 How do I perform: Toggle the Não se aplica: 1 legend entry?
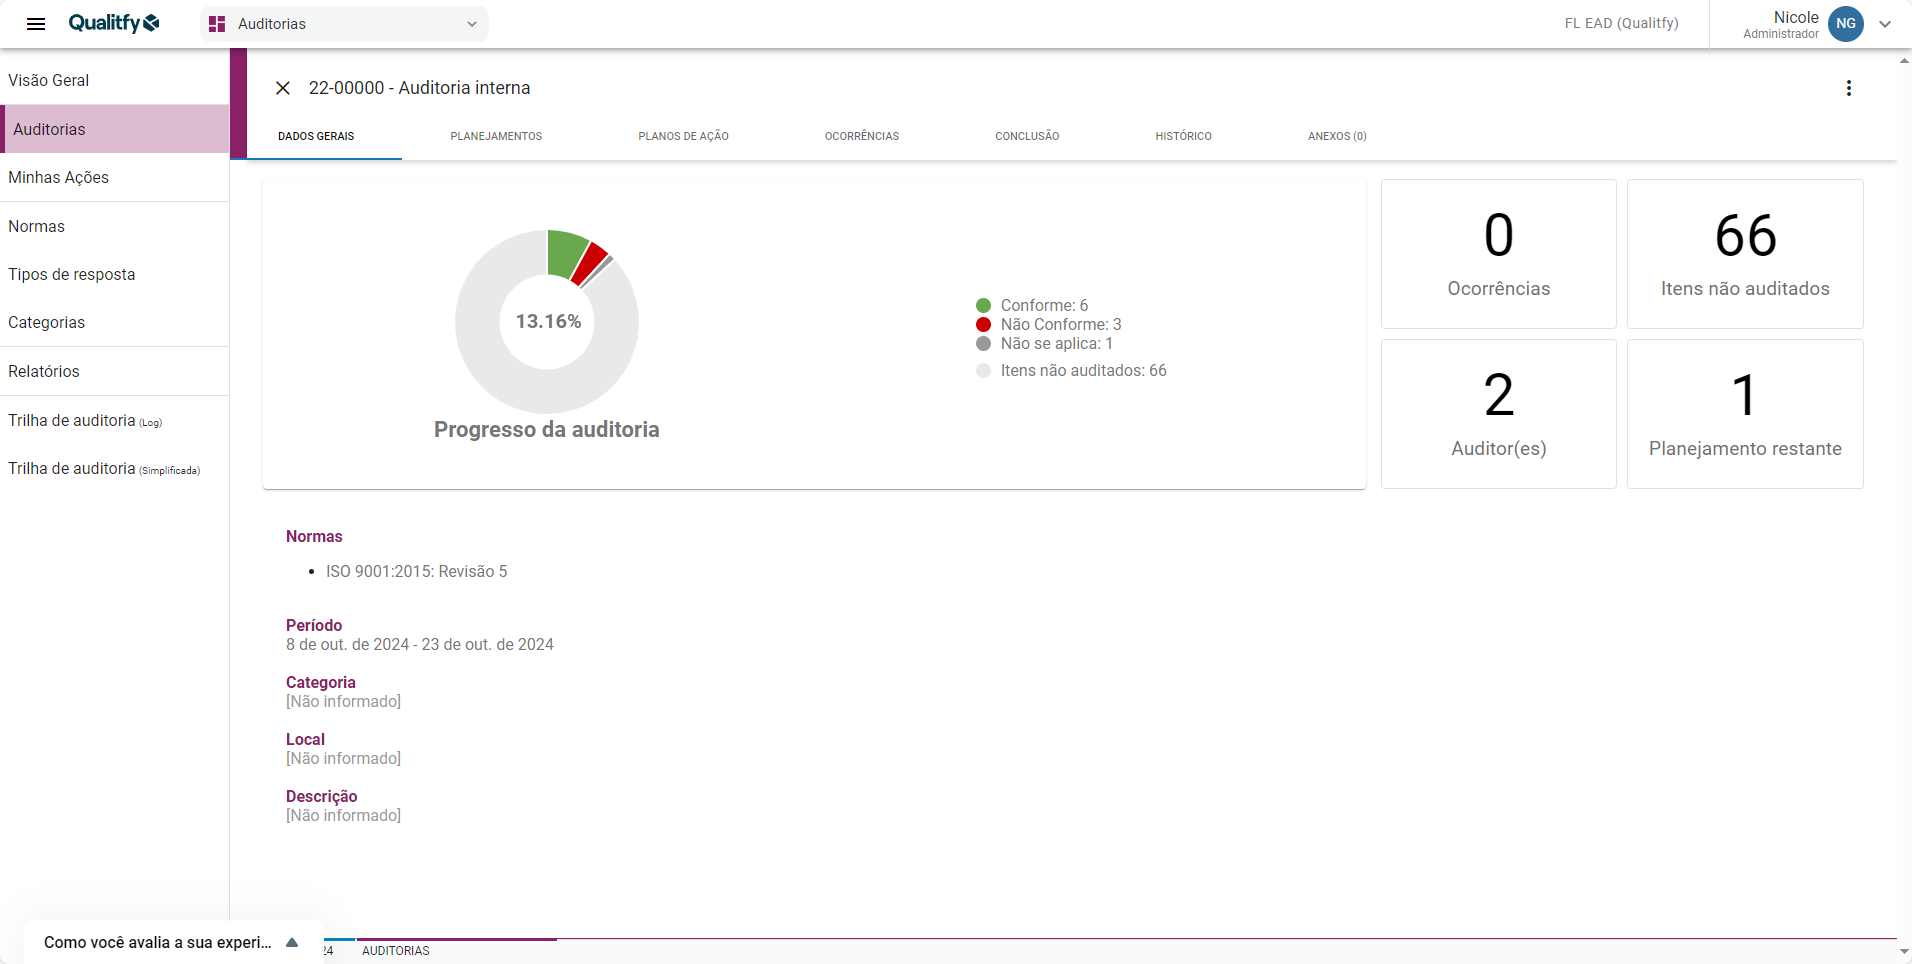(x=1044, y=343)
